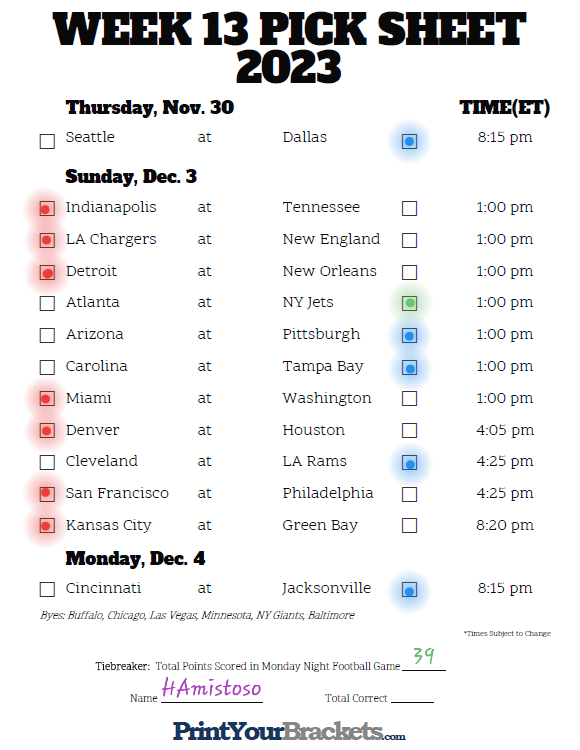This screenshot has height=750, width=580.
Task: Select the Washington checkbox
Action: (x=409, y=398)
